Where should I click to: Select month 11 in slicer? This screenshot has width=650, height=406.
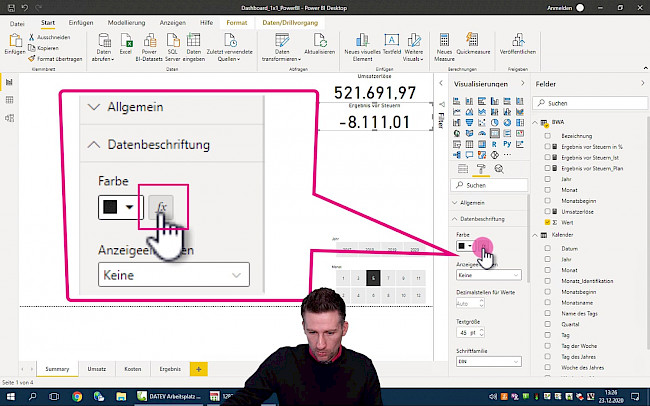click(418, 278)
